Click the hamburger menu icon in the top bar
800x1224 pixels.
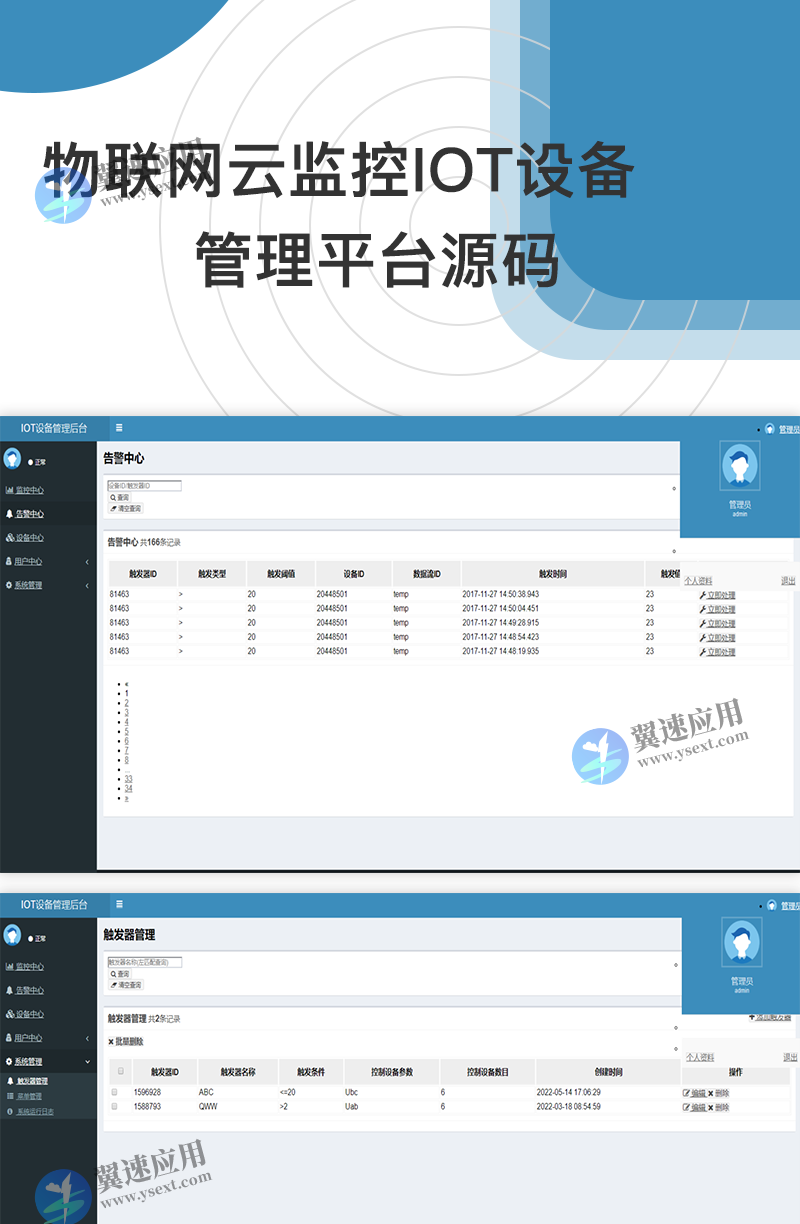pos(119,428)
